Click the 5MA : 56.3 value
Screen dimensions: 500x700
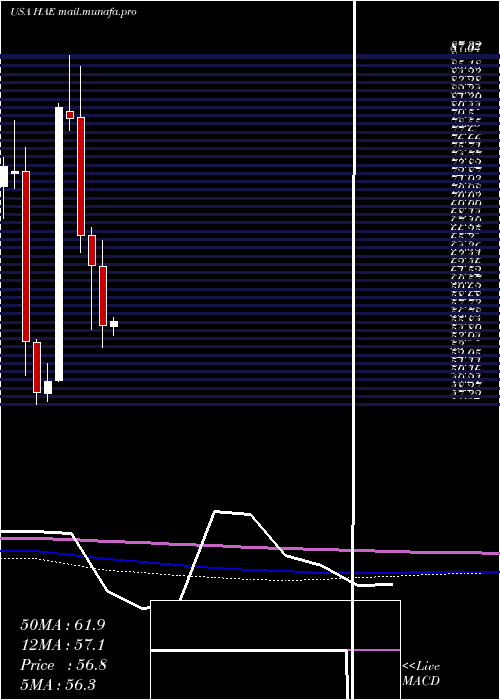click(x=58, y=685)
